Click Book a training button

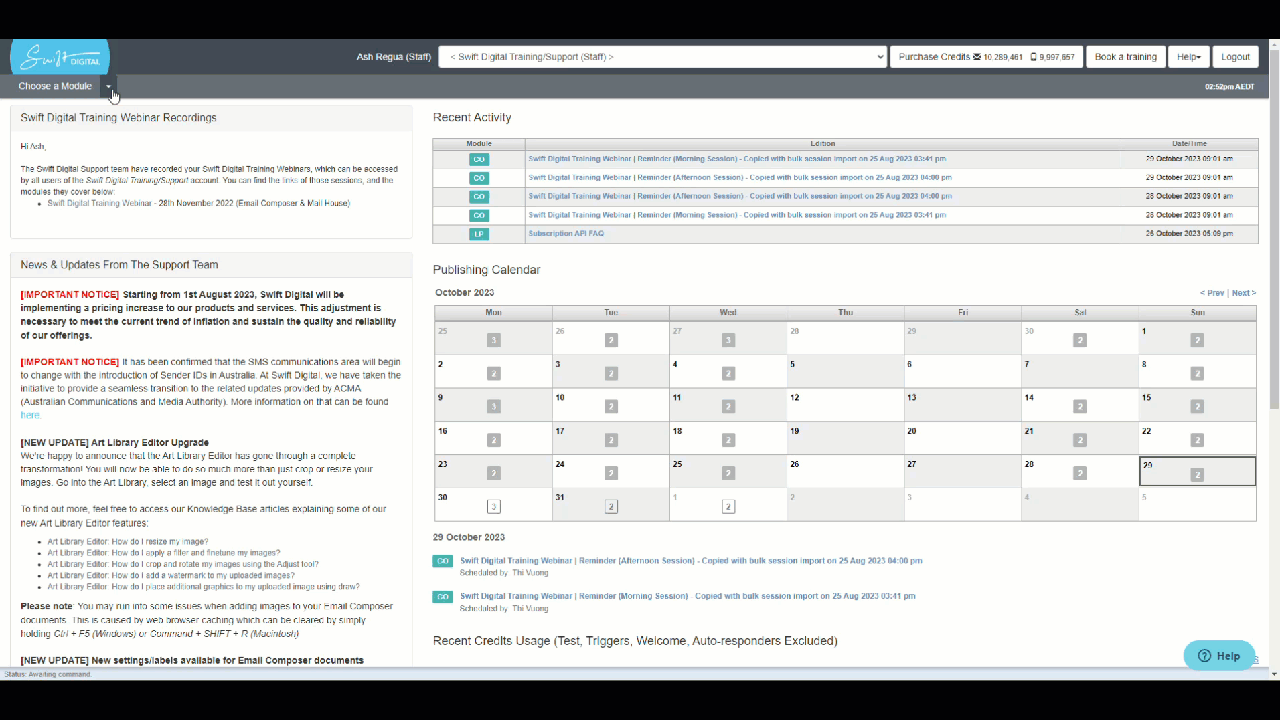click(x=1125, y=57)
